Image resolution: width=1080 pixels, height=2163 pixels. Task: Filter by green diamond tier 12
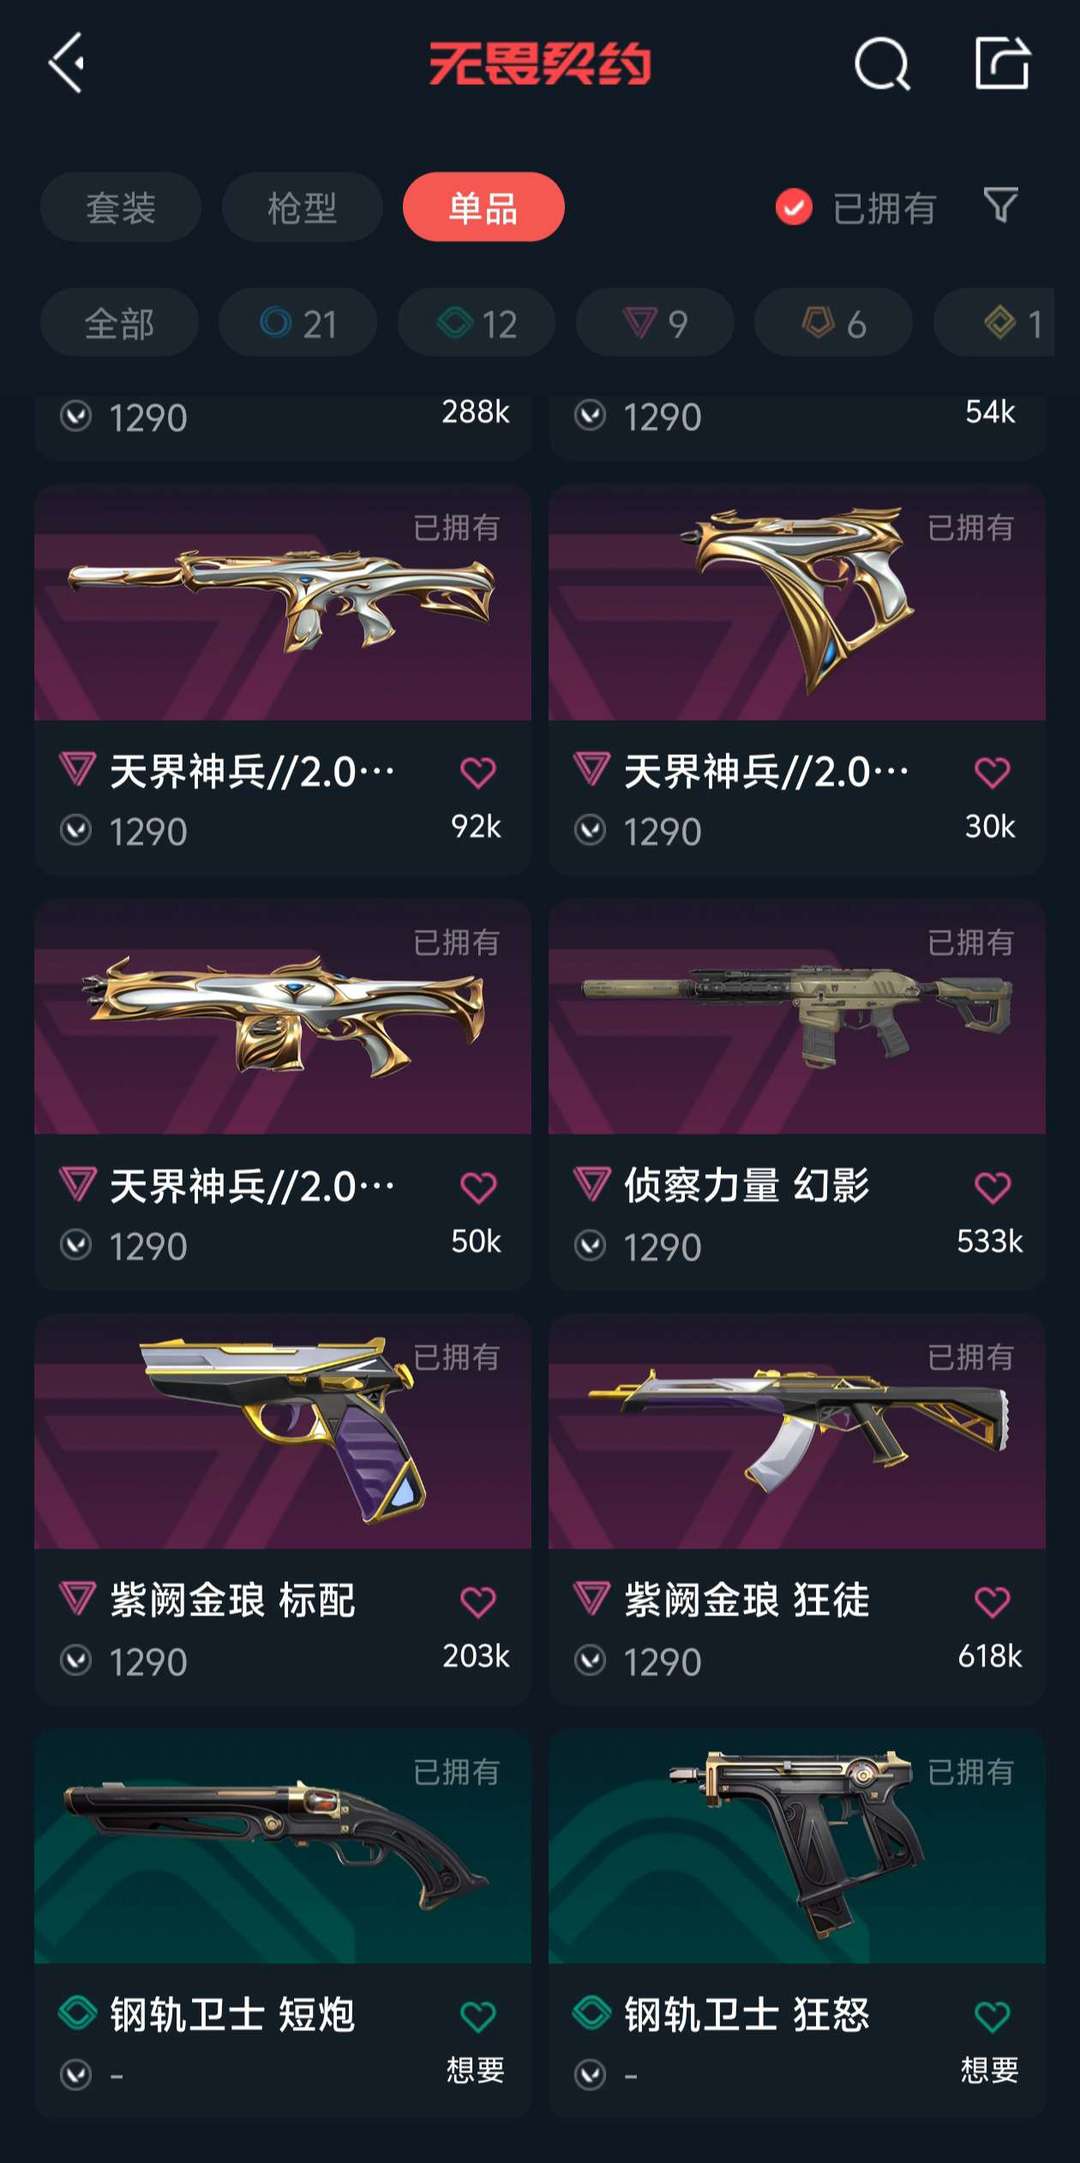tap(477, 323)
